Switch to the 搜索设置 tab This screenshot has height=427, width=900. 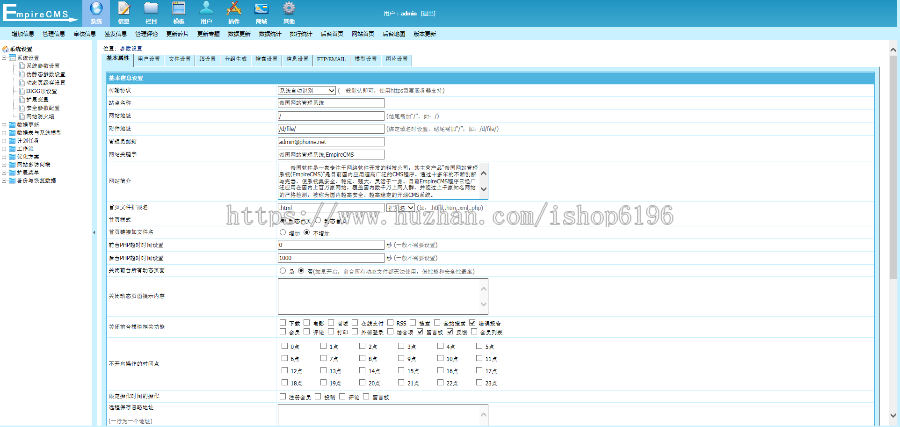click(267, 59)
